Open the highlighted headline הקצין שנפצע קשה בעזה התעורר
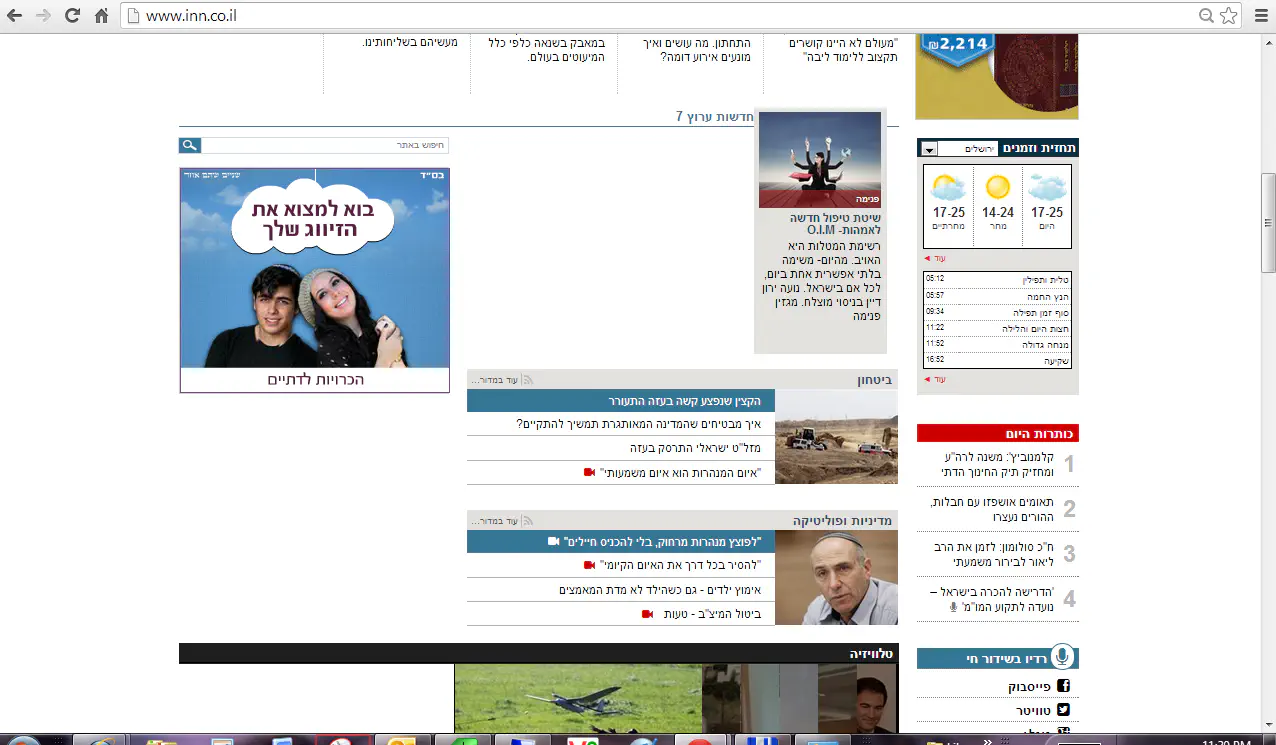The image size is (1276, 745). pyautogui.click(x=685, y=401)
